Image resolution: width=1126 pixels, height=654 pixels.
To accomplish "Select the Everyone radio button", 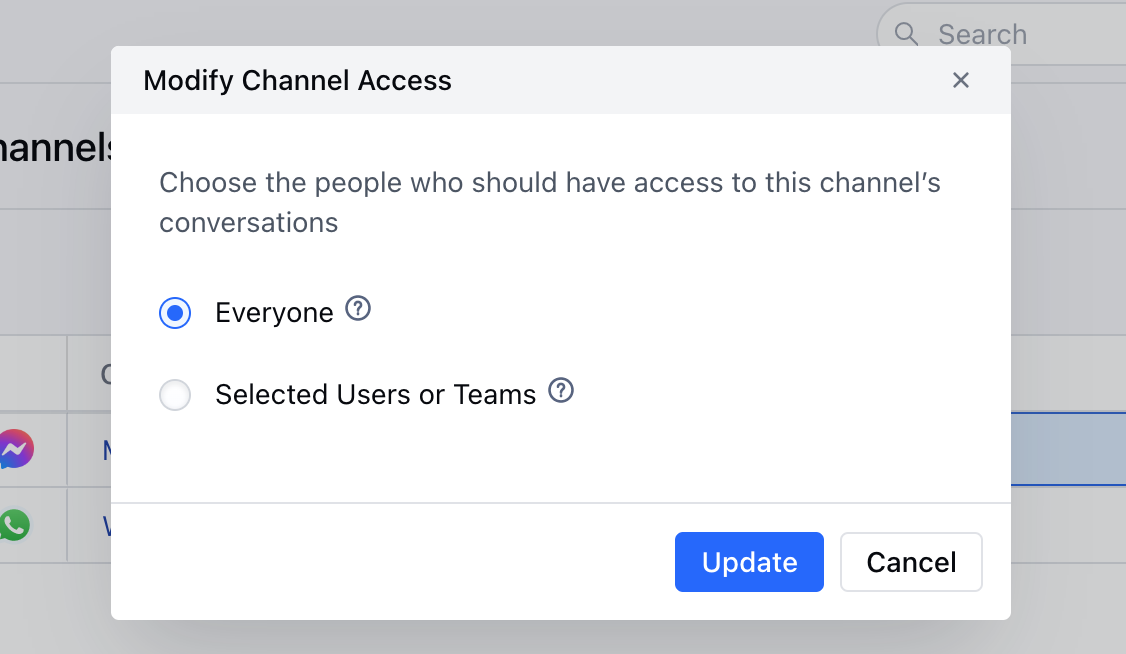I will click(175, 313).
